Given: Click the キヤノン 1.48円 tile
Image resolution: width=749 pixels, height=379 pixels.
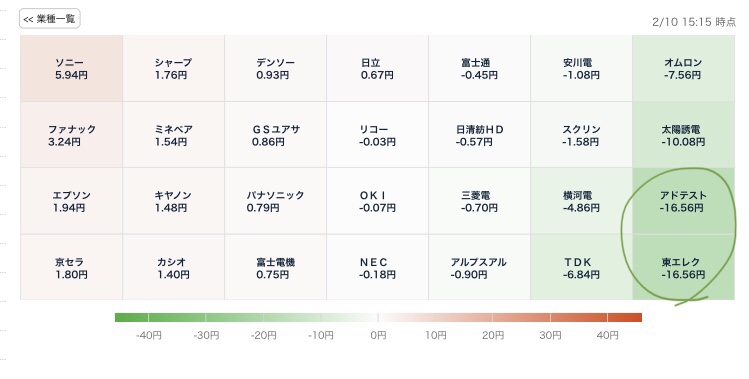Looking at the screenshot, I should click(173, 201).
